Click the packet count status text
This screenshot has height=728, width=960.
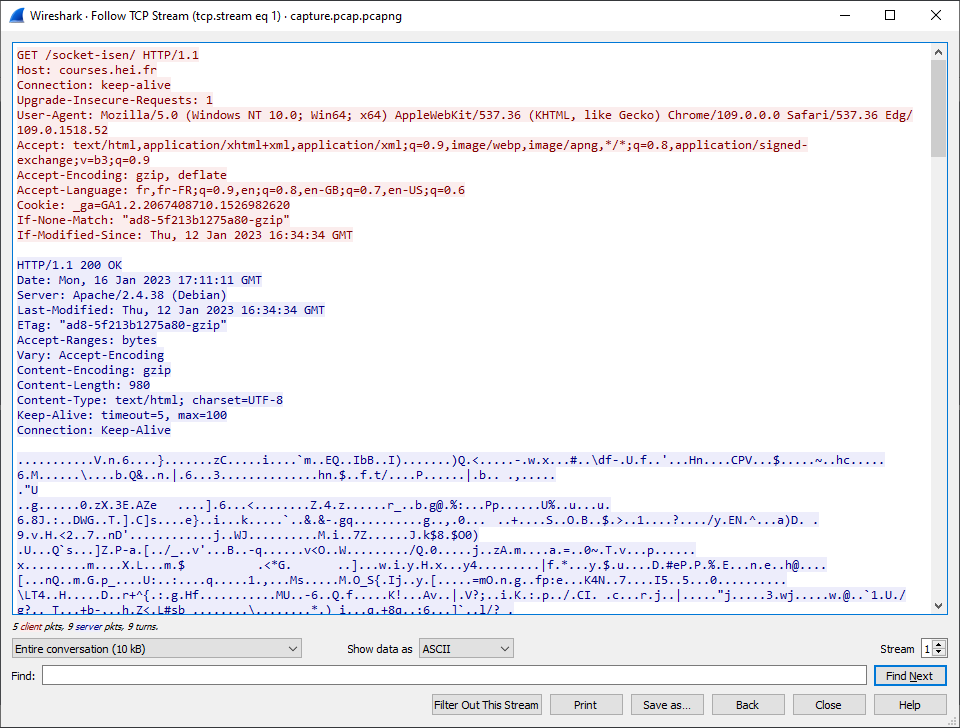coord(85,626)
